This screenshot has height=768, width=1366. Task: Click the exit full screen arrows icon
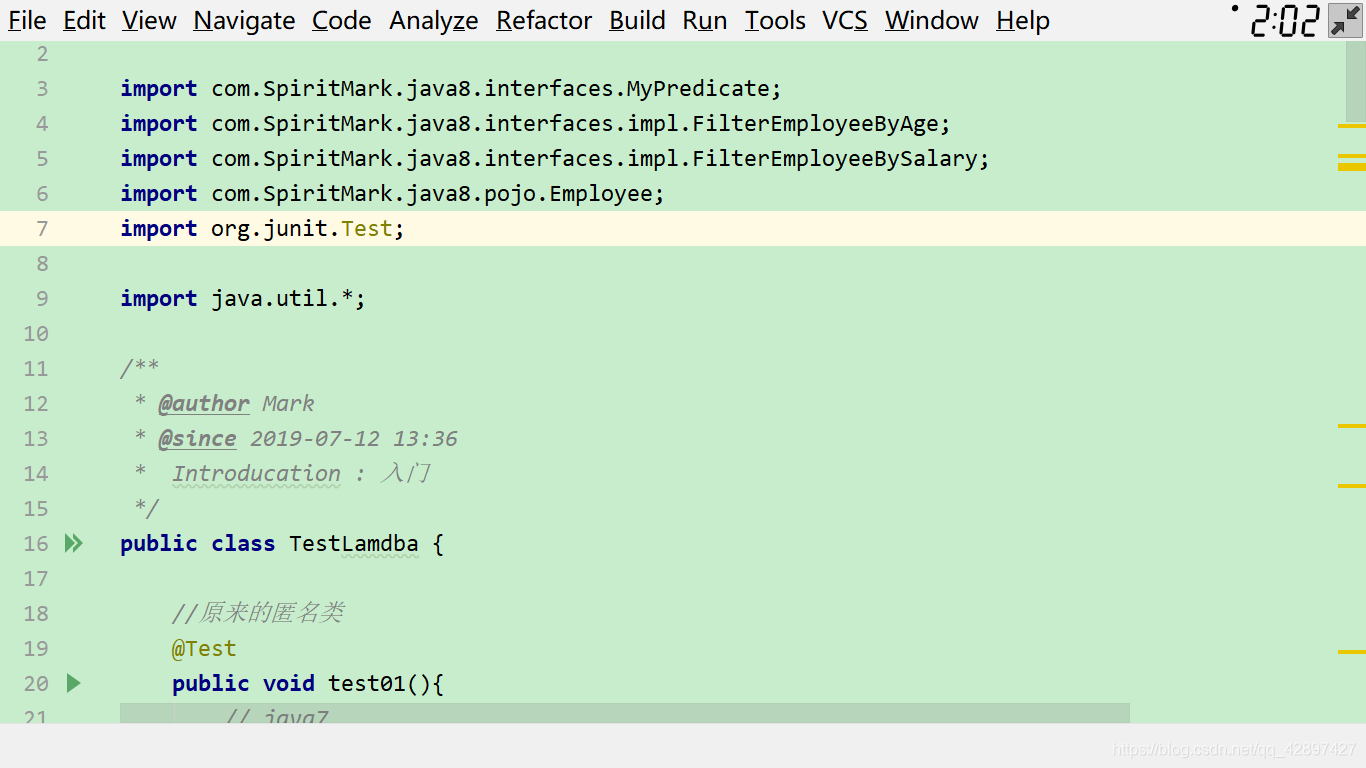pos(1345,20)
